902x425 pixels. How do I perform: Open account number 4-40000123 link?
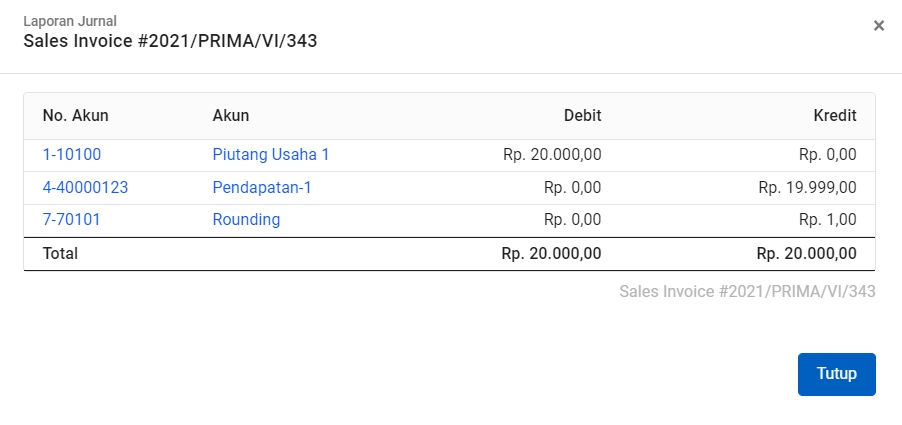86,187
